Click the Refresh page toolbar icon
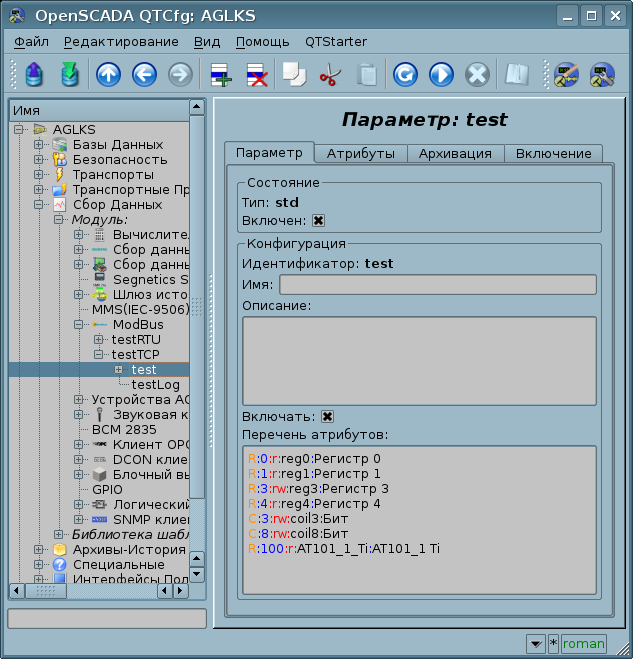 tap(405, 75)
